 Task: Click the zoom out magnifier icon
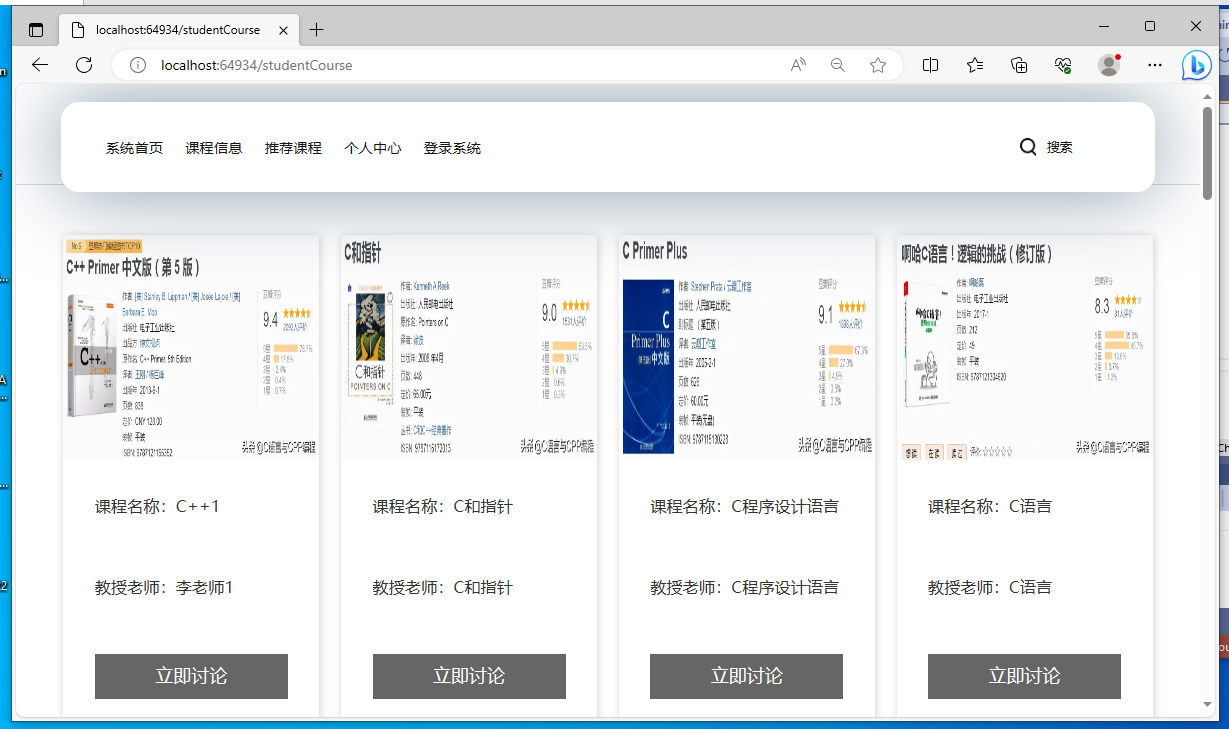point(838,65)
